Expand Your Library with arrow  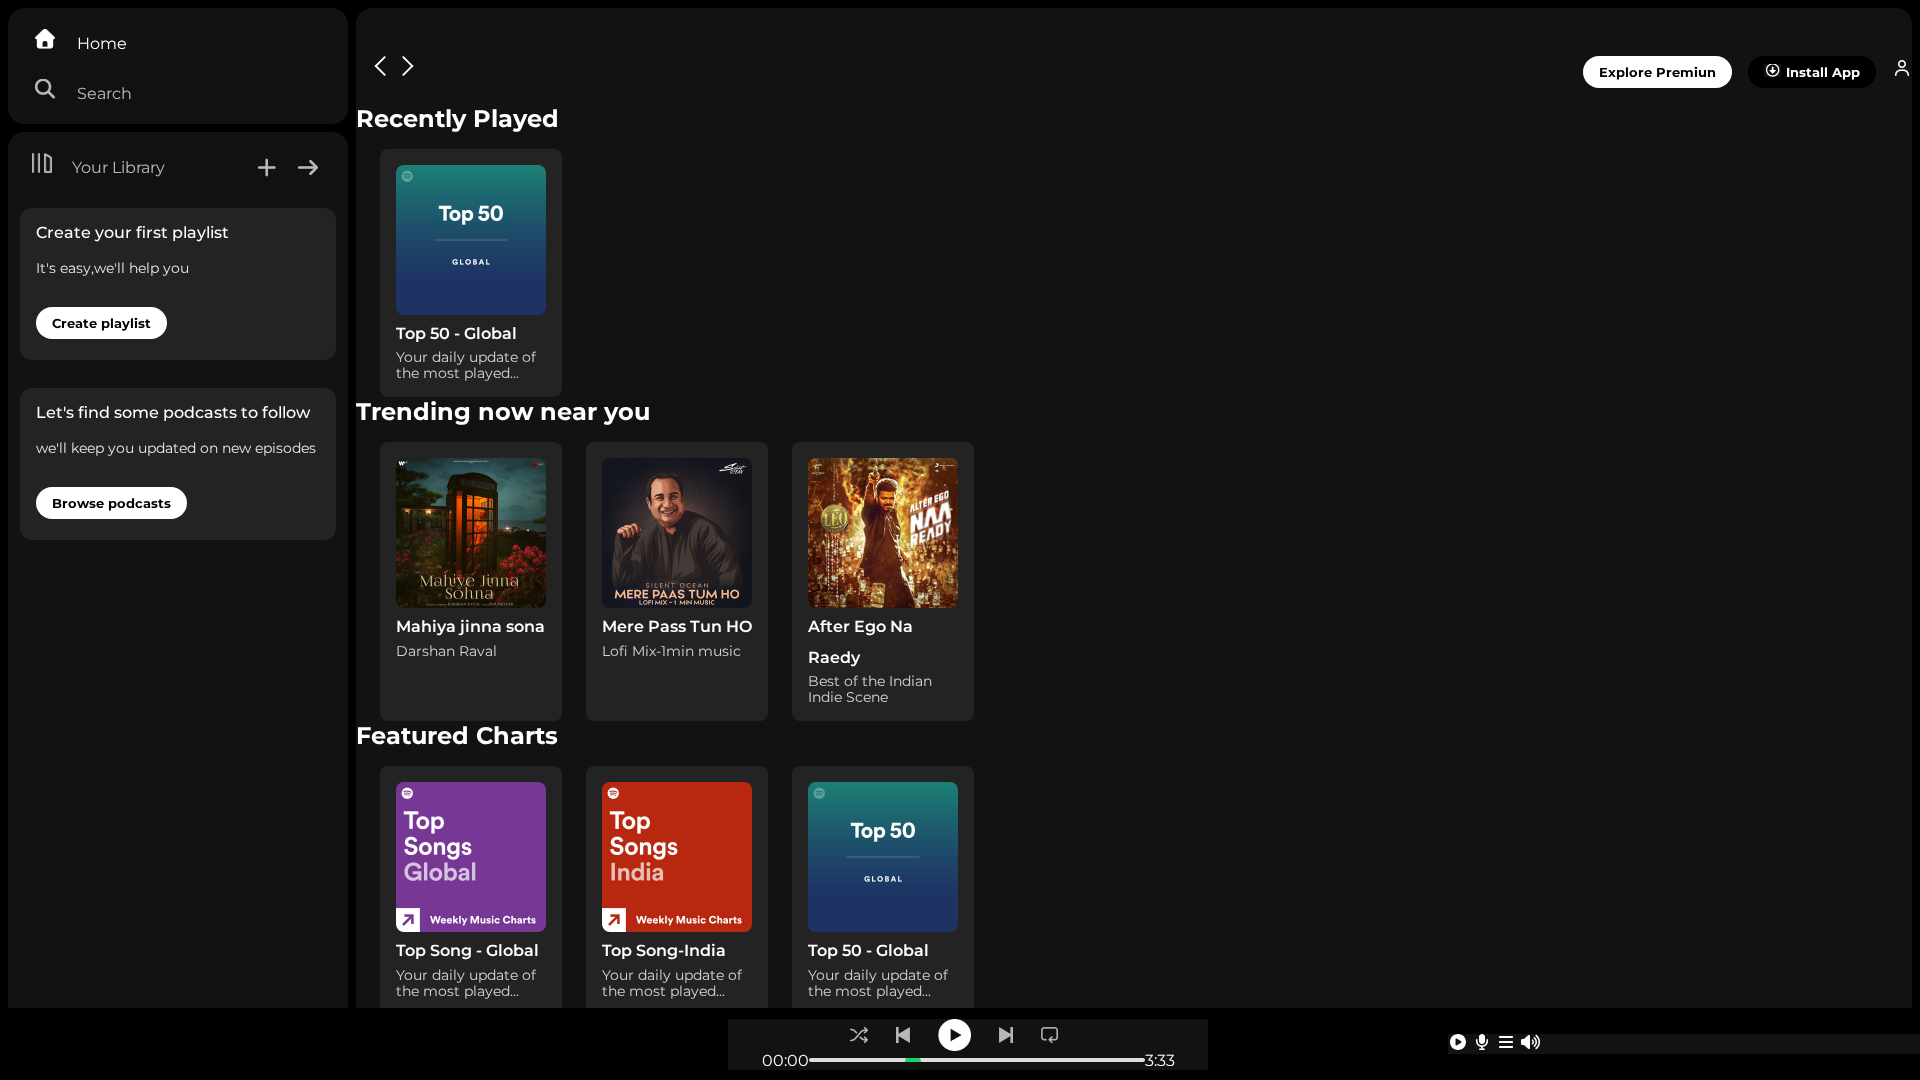(x=308, y=168)
